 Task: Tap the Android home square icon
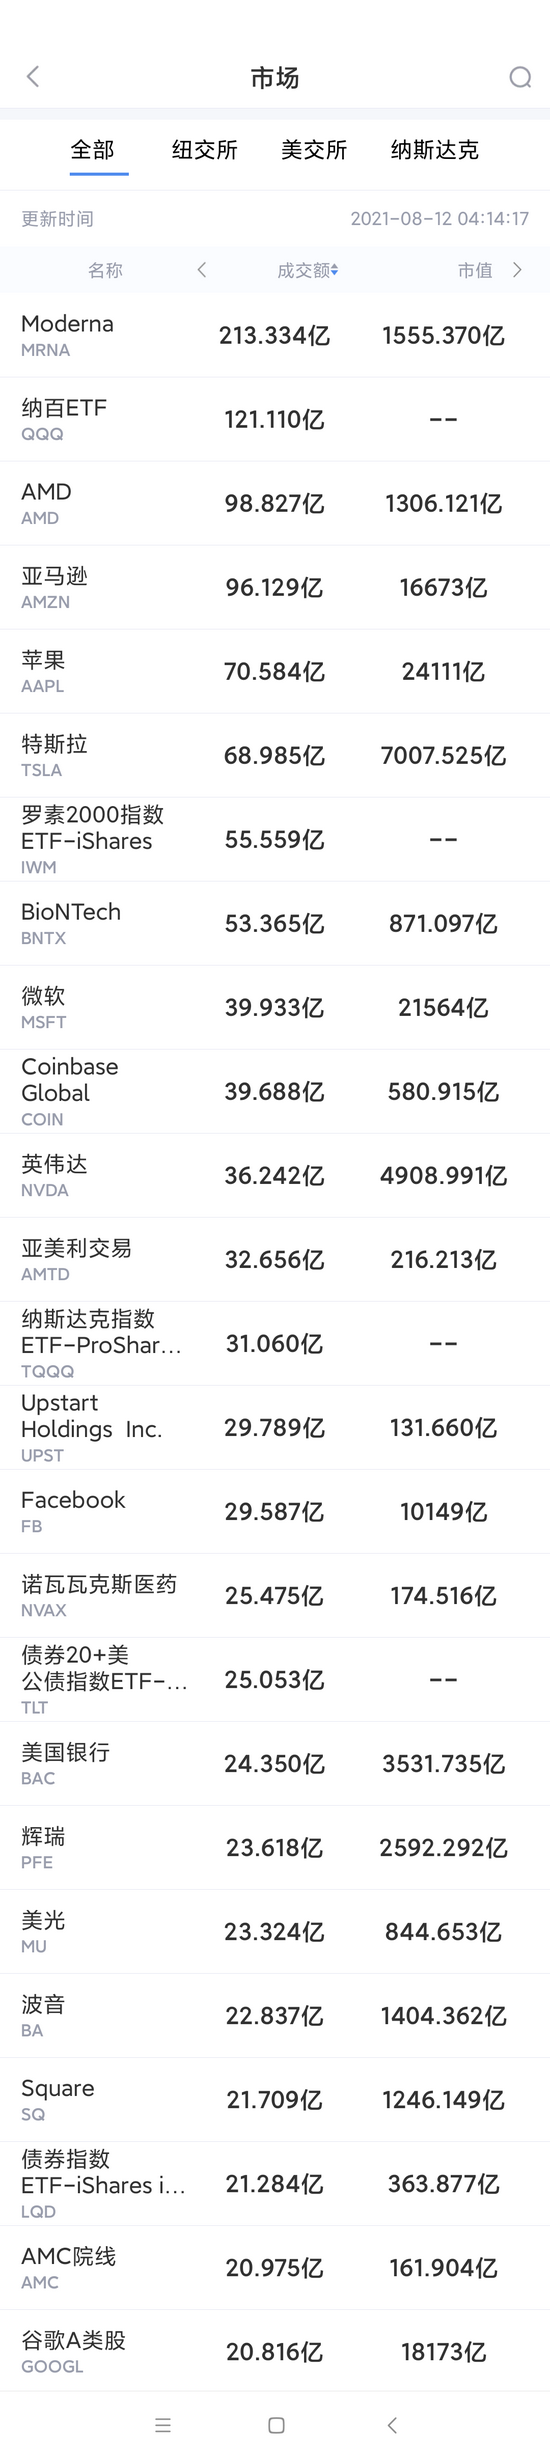(277, 2424)
